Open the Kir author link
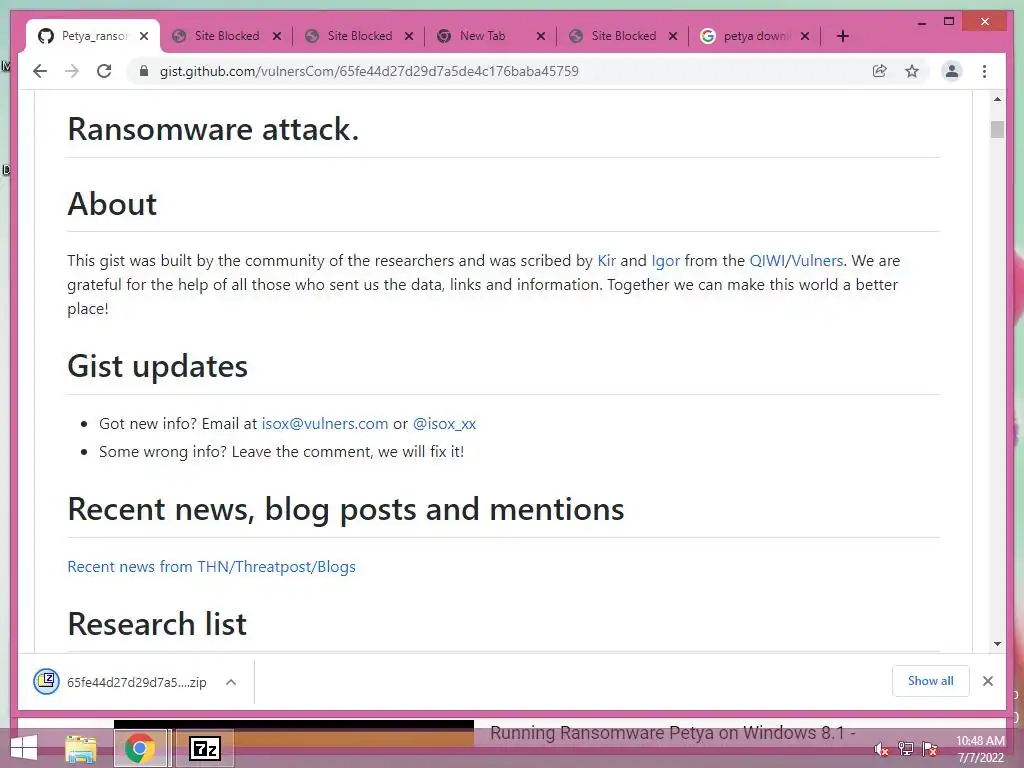1024x768 pixels. (606, 261)
